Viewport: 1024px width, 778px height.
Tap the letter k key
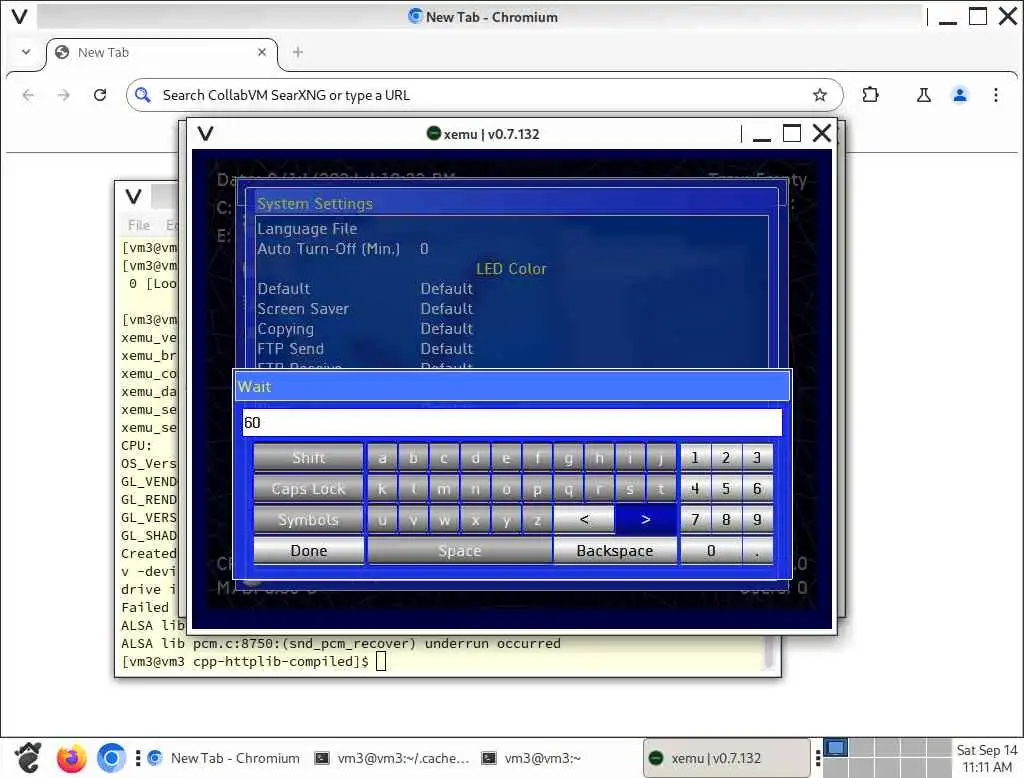(382, 489)
